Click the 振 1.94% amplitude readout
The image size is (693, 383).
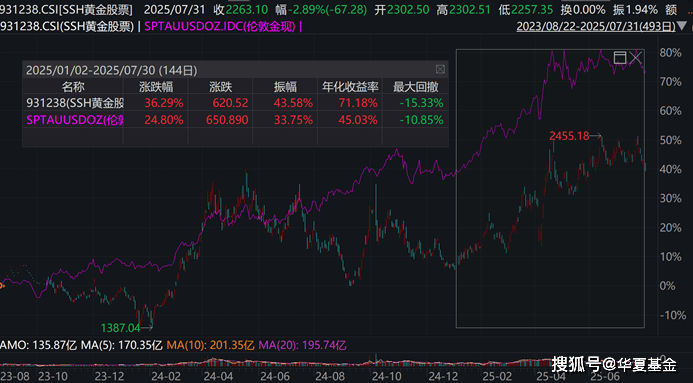tap(636, 9)
